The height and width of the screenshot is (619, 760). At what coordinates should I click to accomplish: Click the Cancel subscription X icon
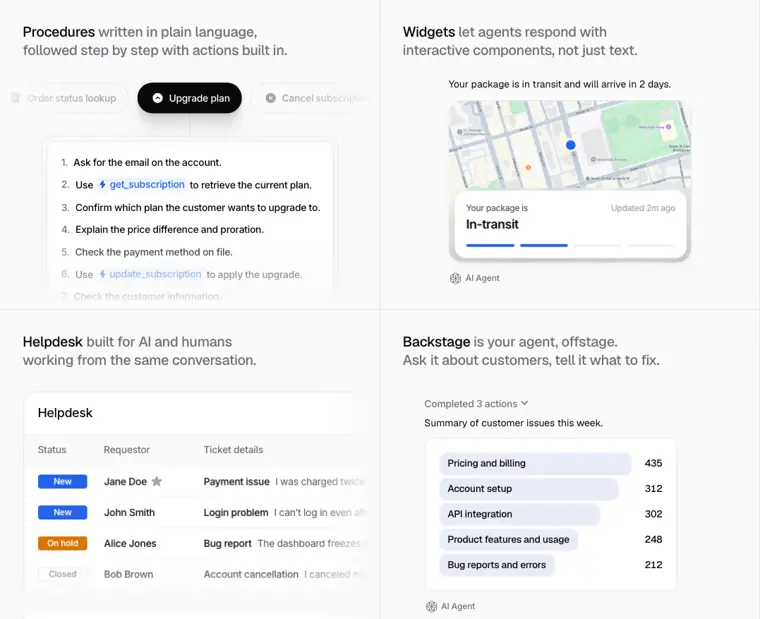click(x=270, y=98)
